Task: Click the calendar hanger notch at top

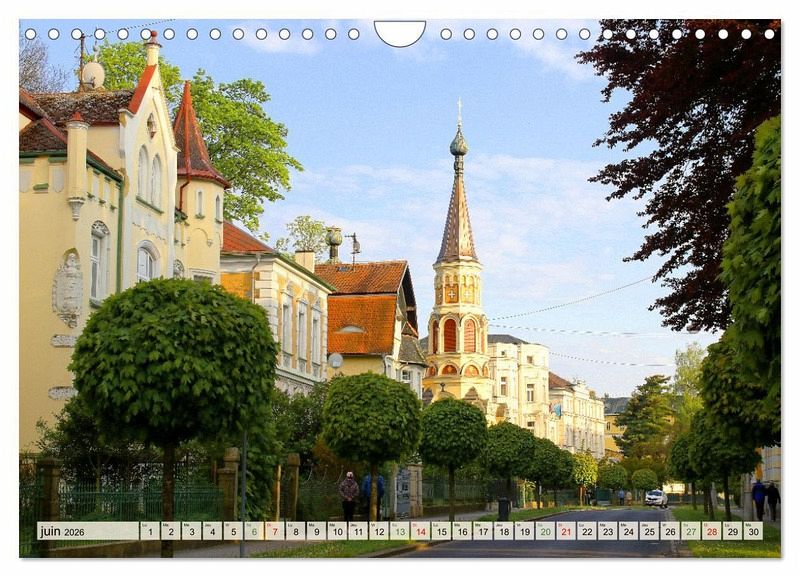Action: coord(400,33)
